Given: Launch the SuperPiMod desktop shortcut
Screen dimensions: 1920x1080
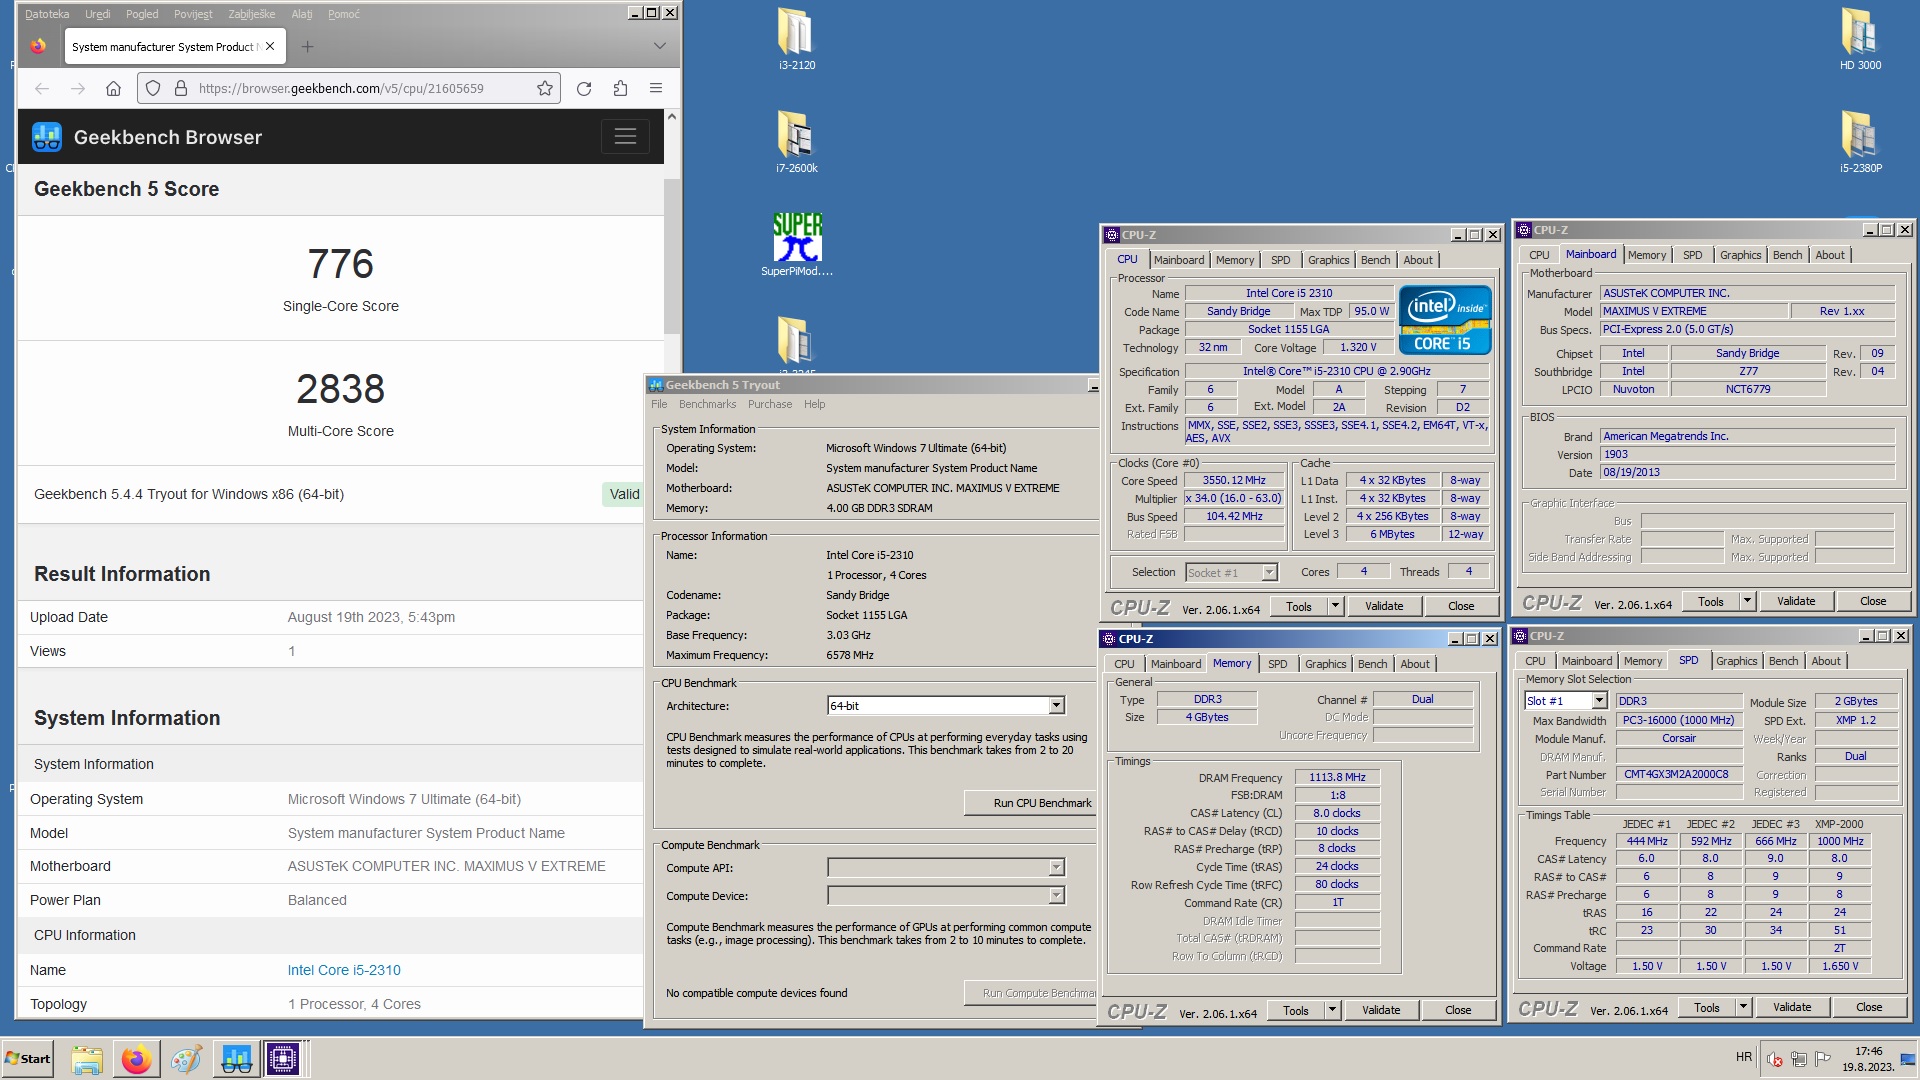Looking at the screenshot, I should click(796, 244).
